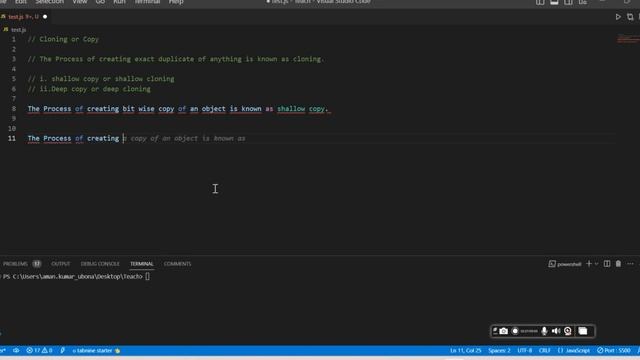Screen dimensions: 640x360
Task: Switch to the Comments panel tab
Action: (177, 264)
